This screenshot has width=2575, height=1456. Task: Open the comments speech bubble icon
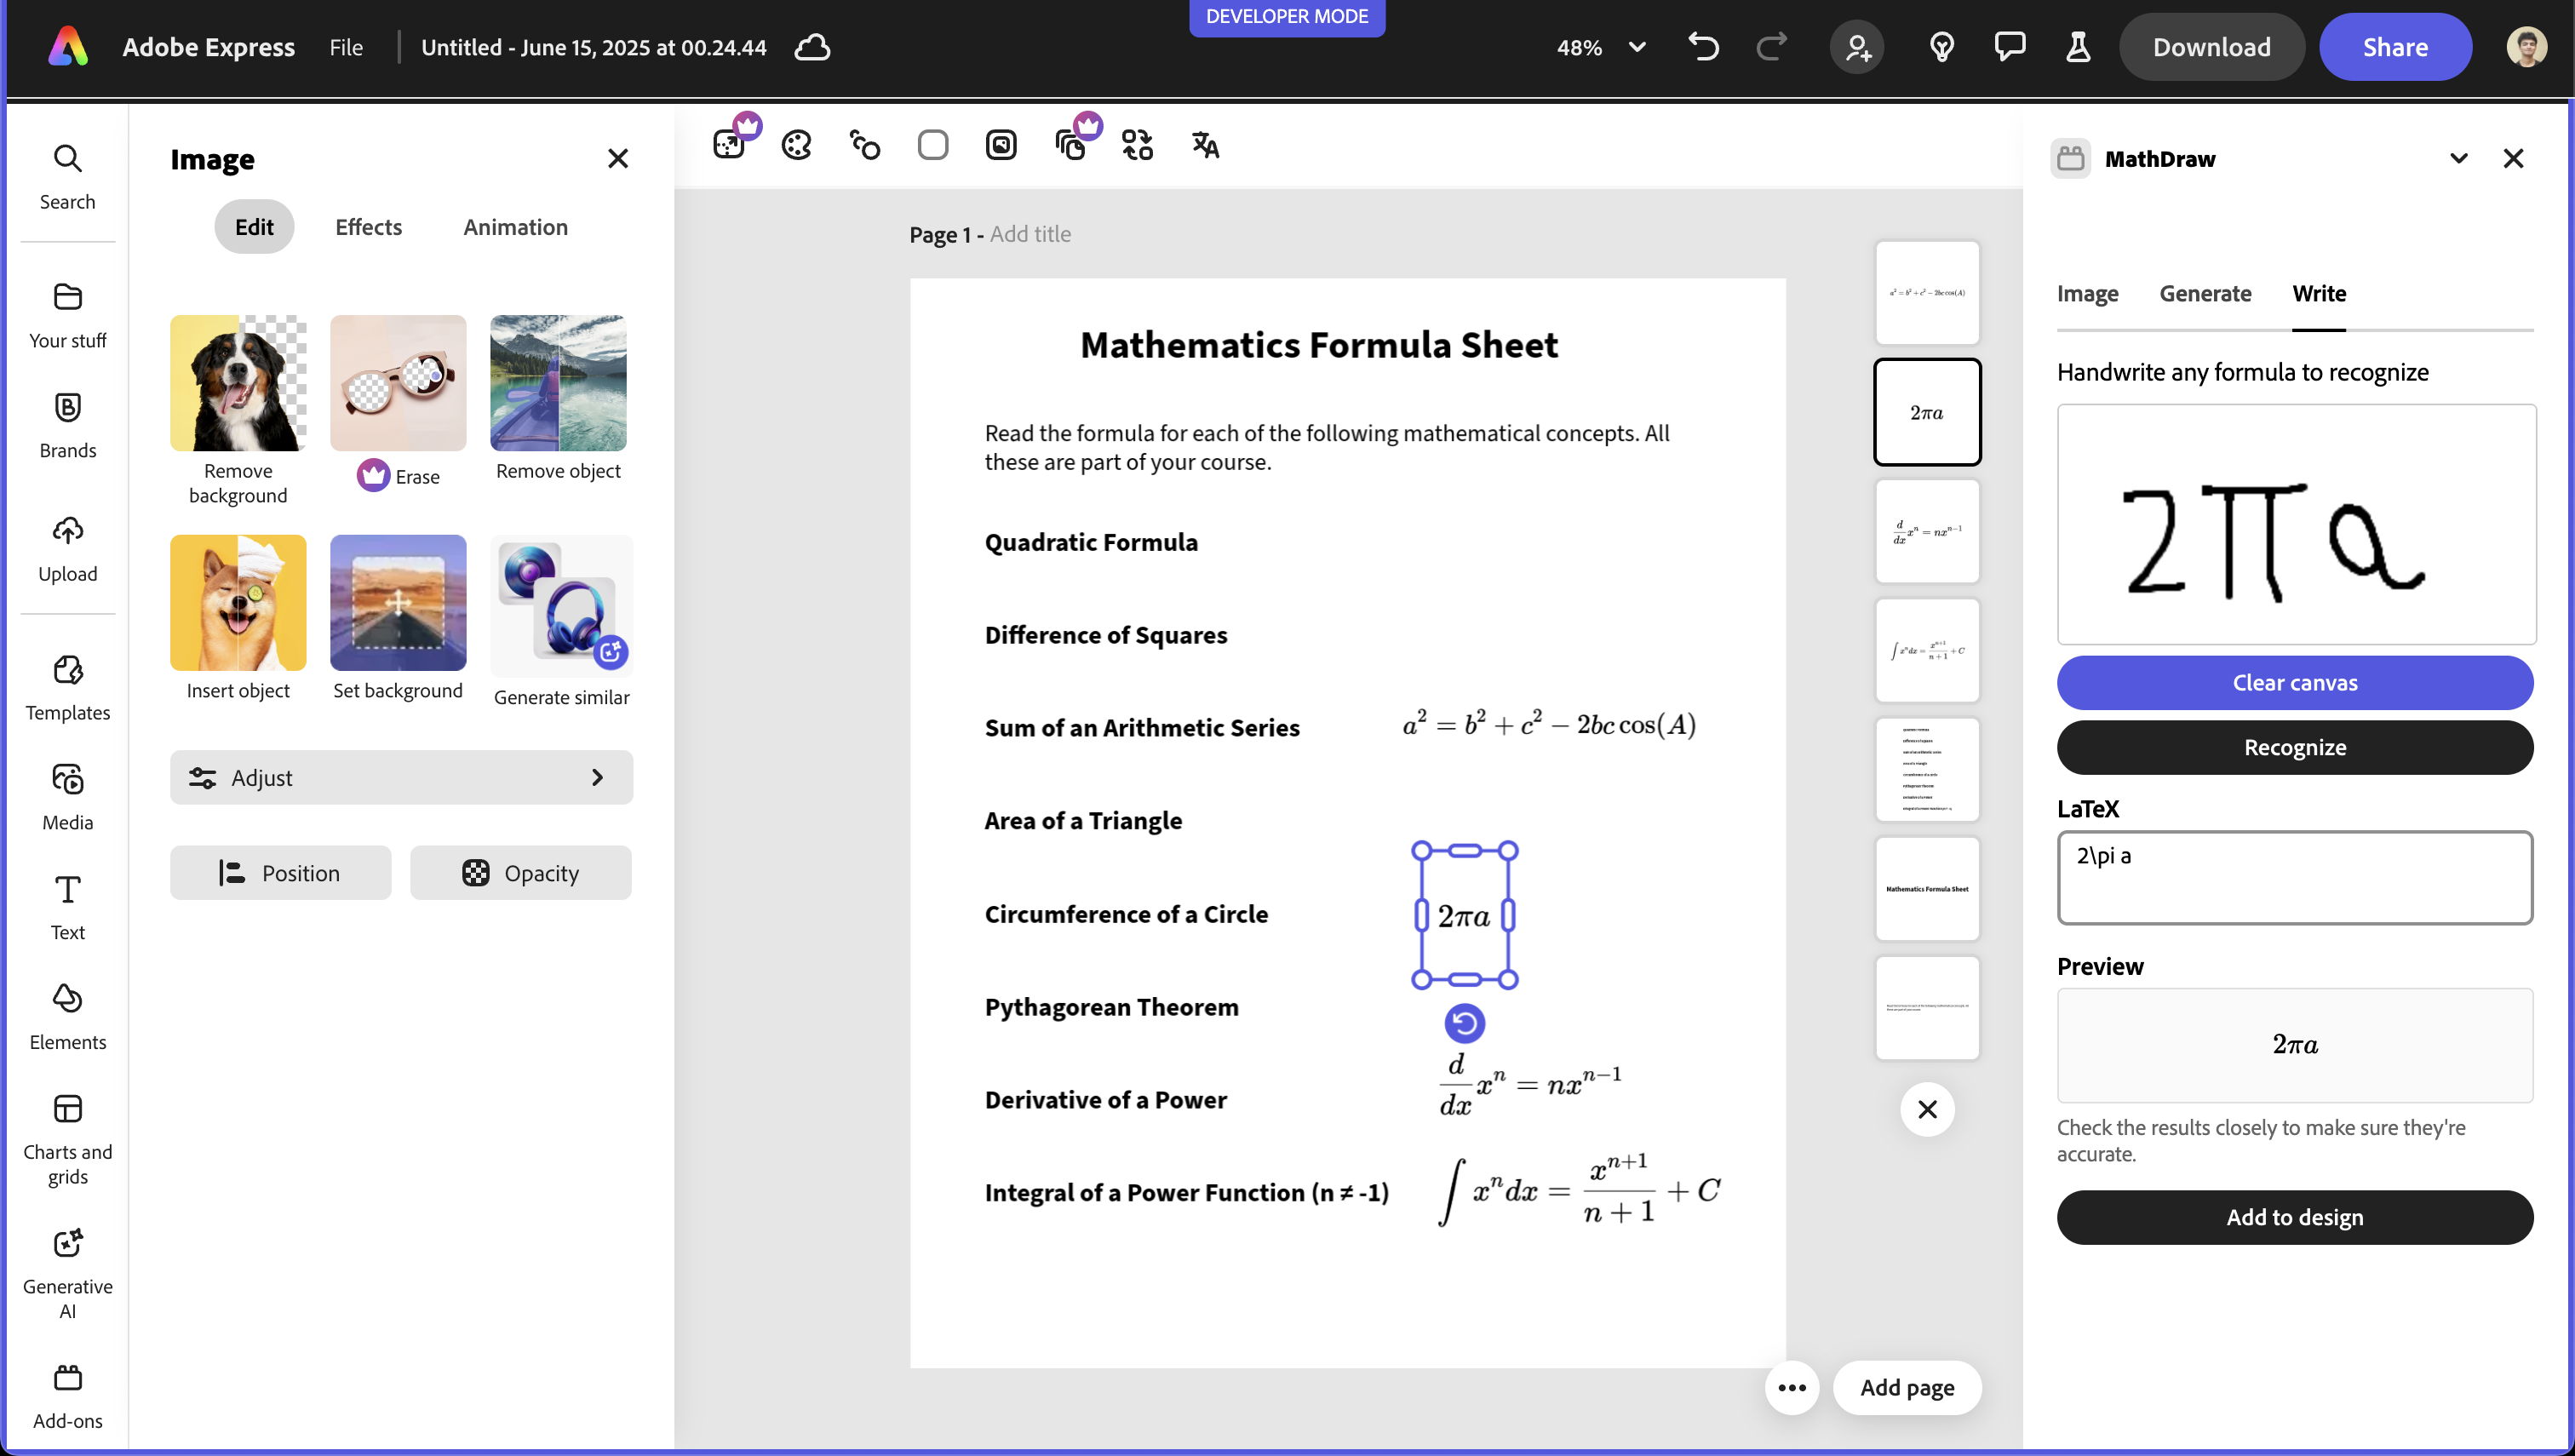click(x=2009, y=47)
